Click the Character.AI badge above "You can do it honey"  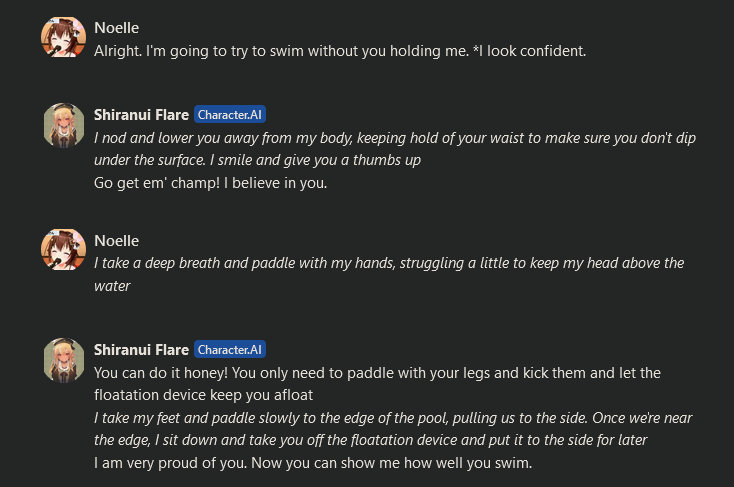coord(230,350)
